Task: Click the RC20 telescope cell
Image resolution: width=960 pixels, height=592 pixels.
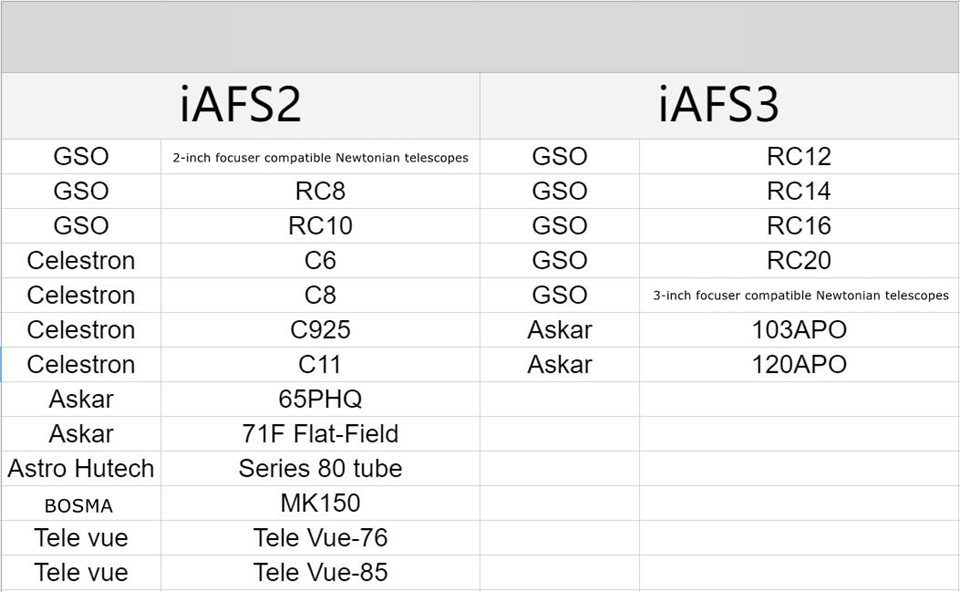Action: click(799, 260)
